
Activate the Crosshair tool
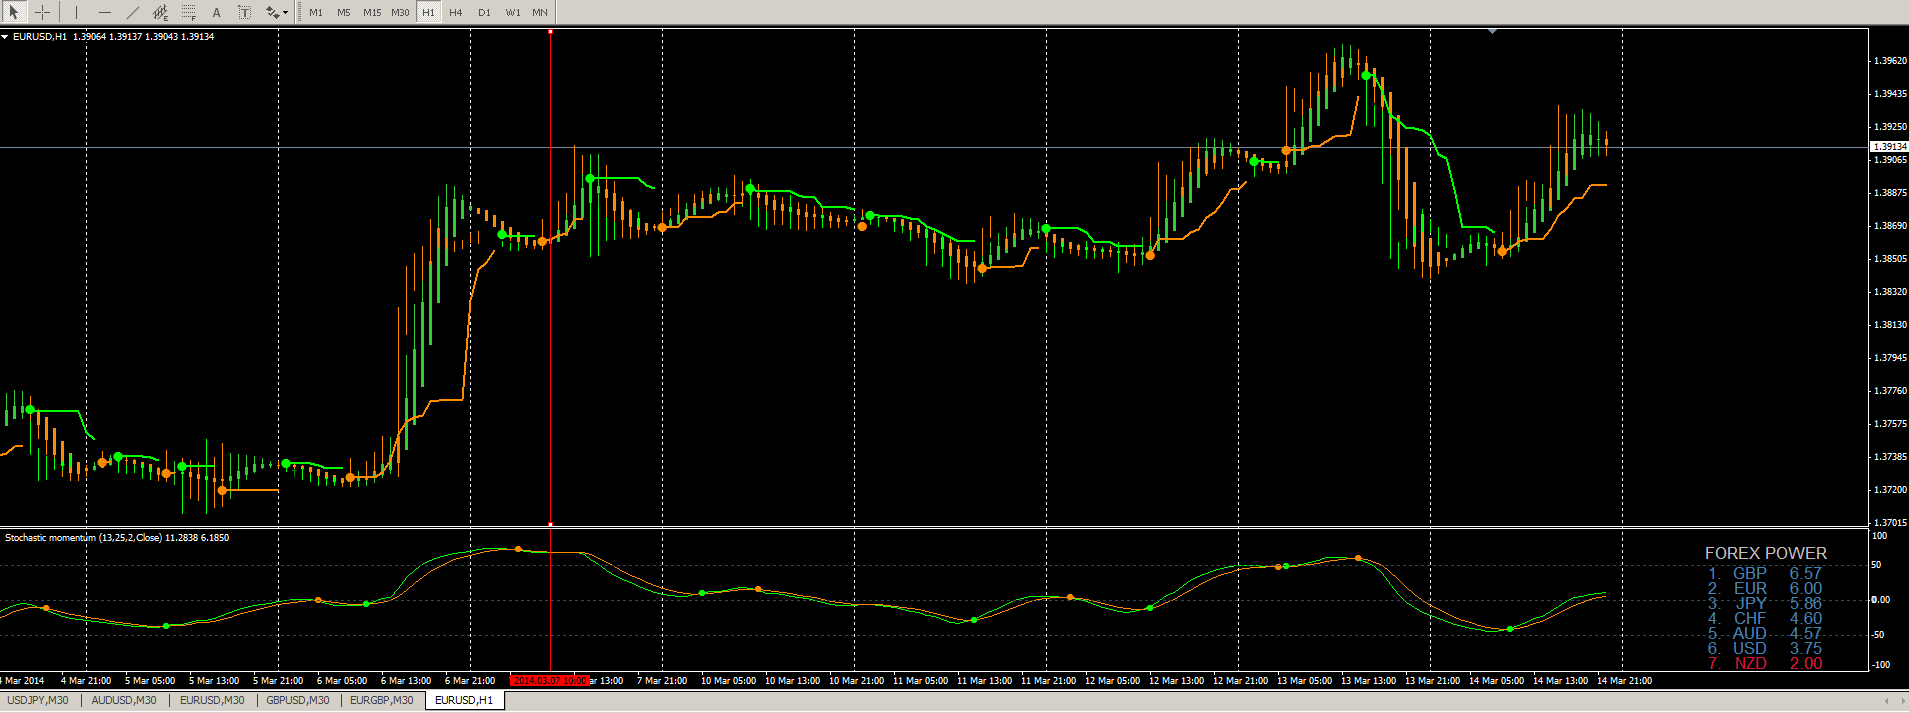[x=42, y=12]
